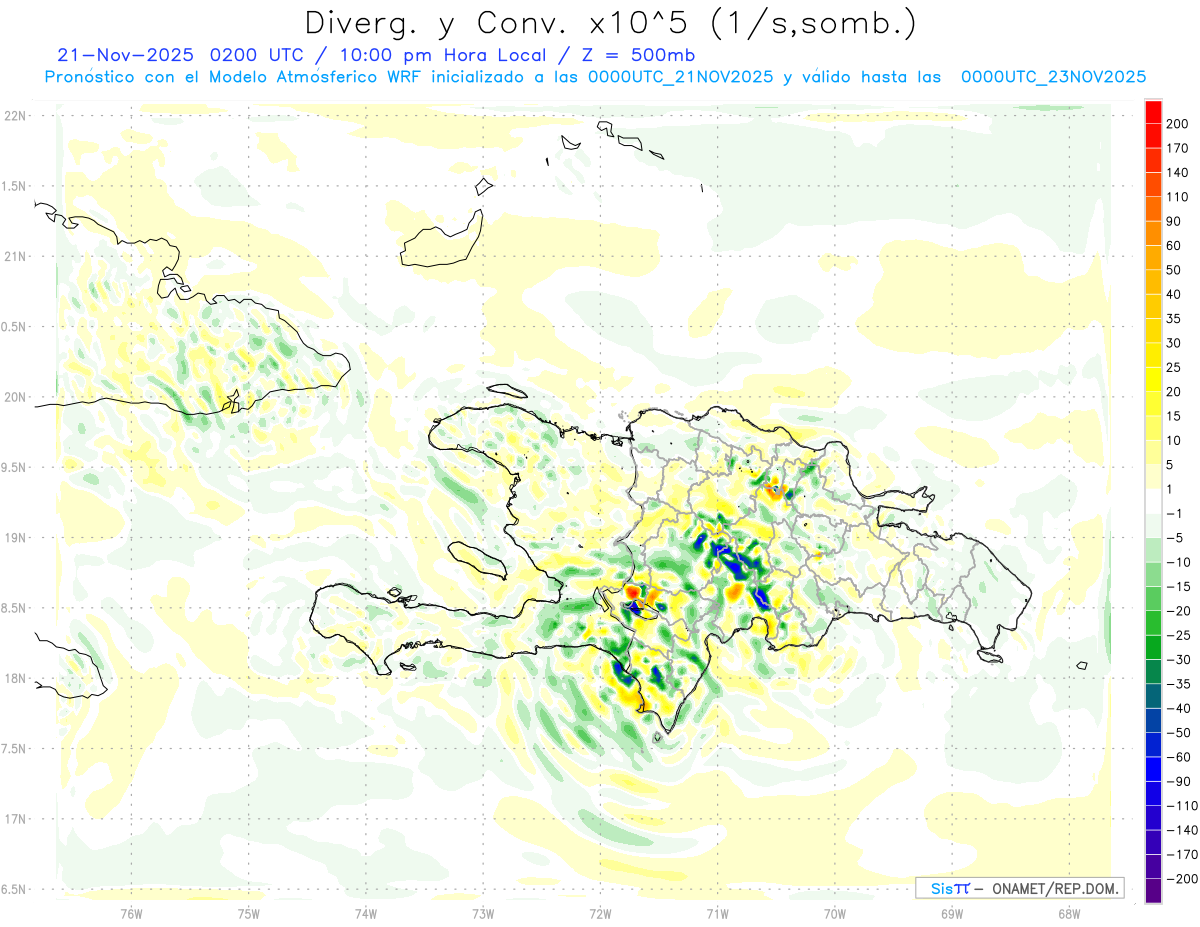Image resolution: width=1200 pixels, height=927 pixels.
Task: Click the green color bar segment between -25 and -30
Action: click(1153, 647)
